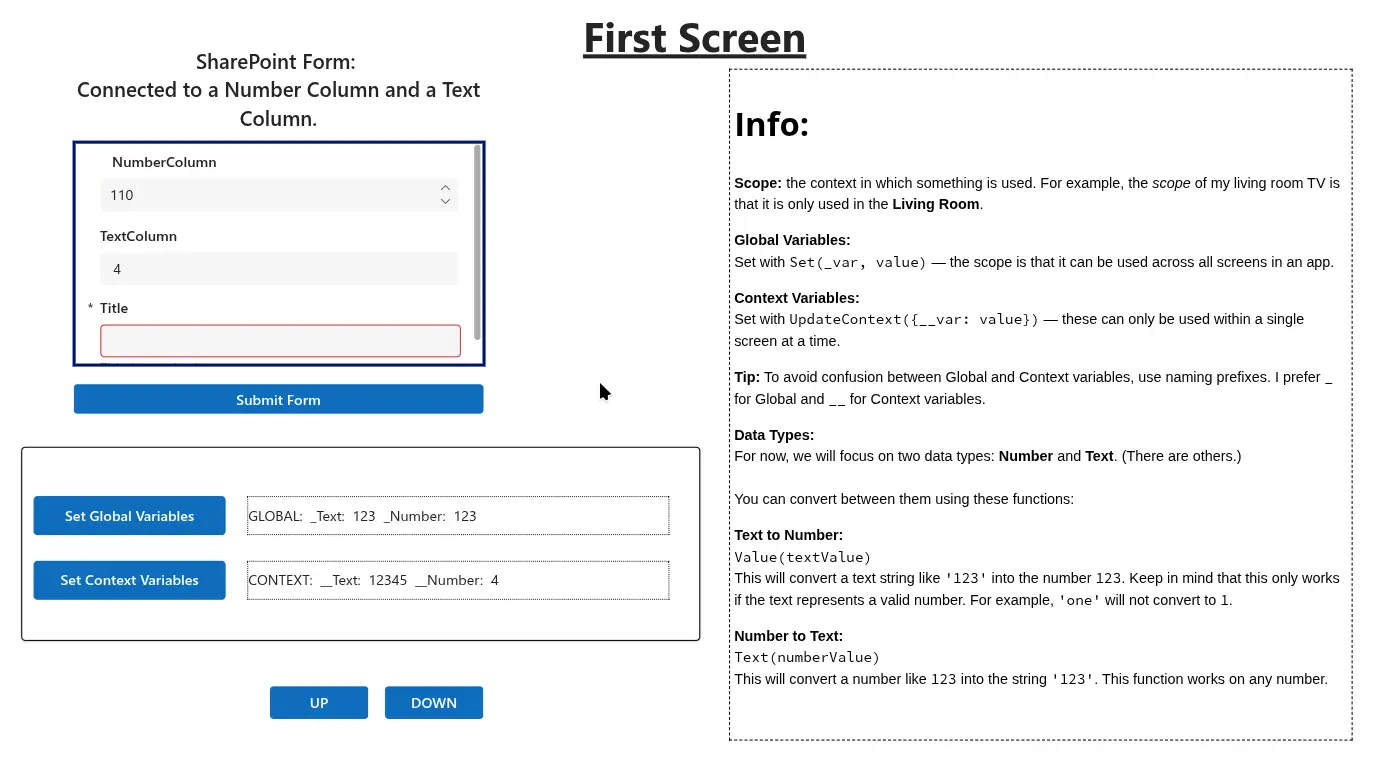Click the First Screen title
Viewport: 1378px width, 769px height.
point(694,39)
